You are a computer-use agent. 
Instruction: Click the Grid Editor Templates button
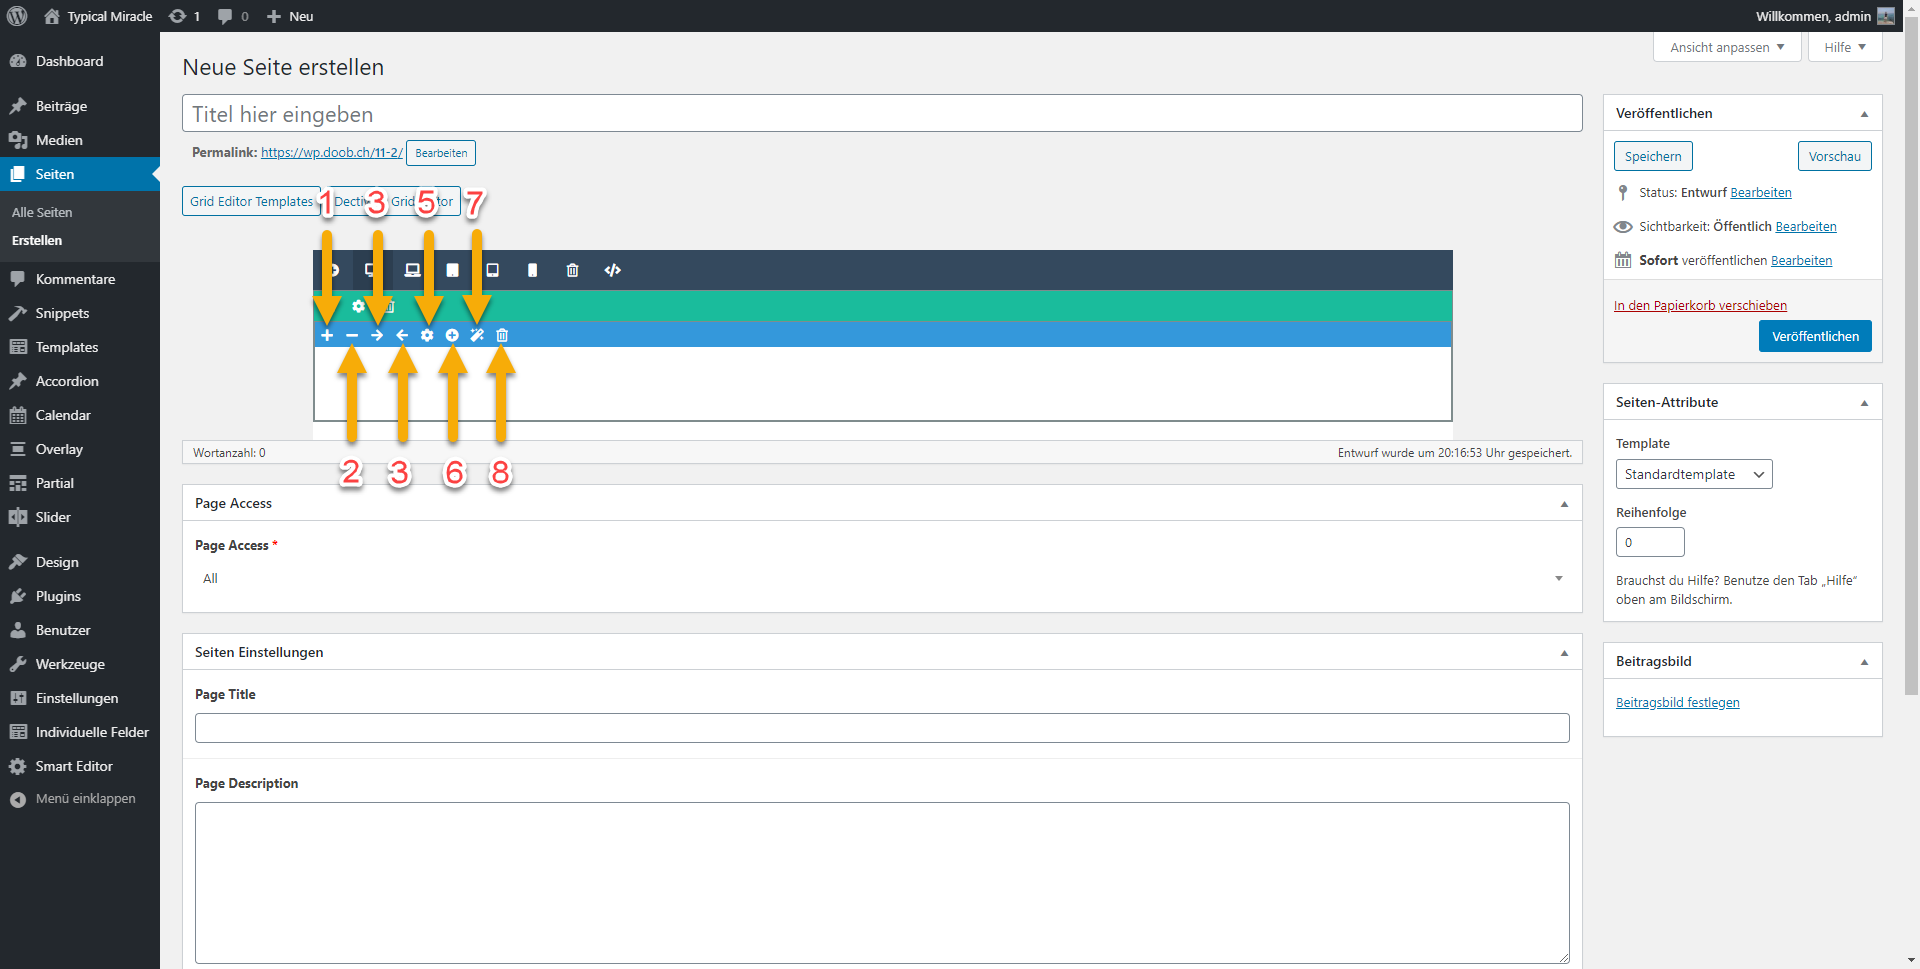click(251, 201)
